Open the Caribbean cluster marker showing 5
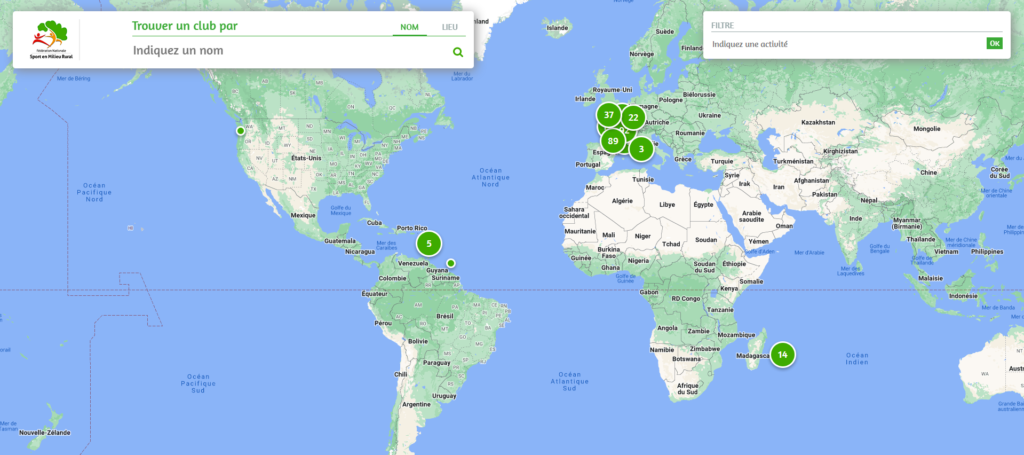Screen dimensions: 1024x455 tap(429, 243)
